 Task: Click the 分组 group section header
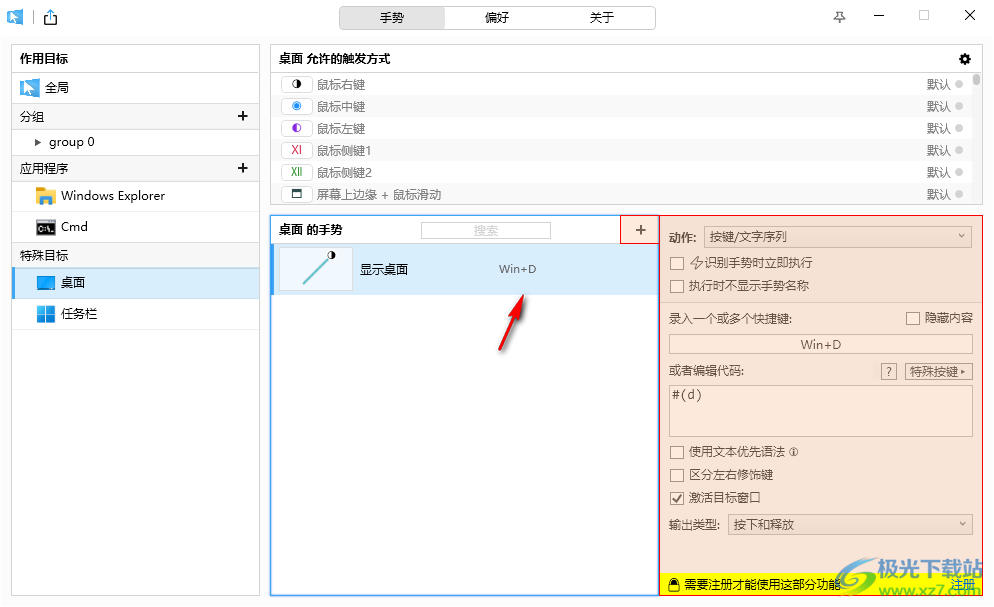(135, 117)
